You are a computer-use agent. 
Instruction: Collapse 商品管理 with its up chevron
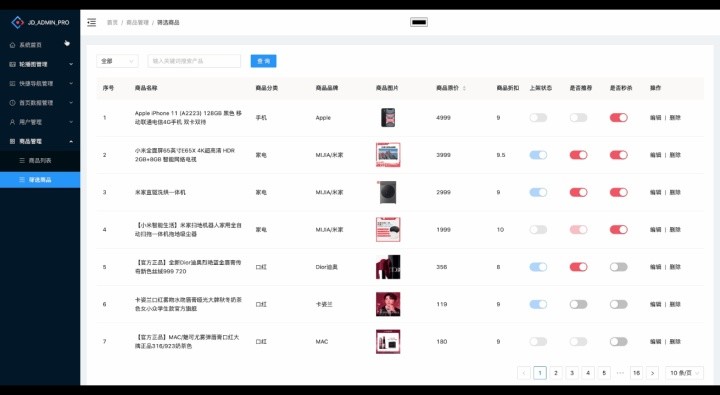[71, 141]
